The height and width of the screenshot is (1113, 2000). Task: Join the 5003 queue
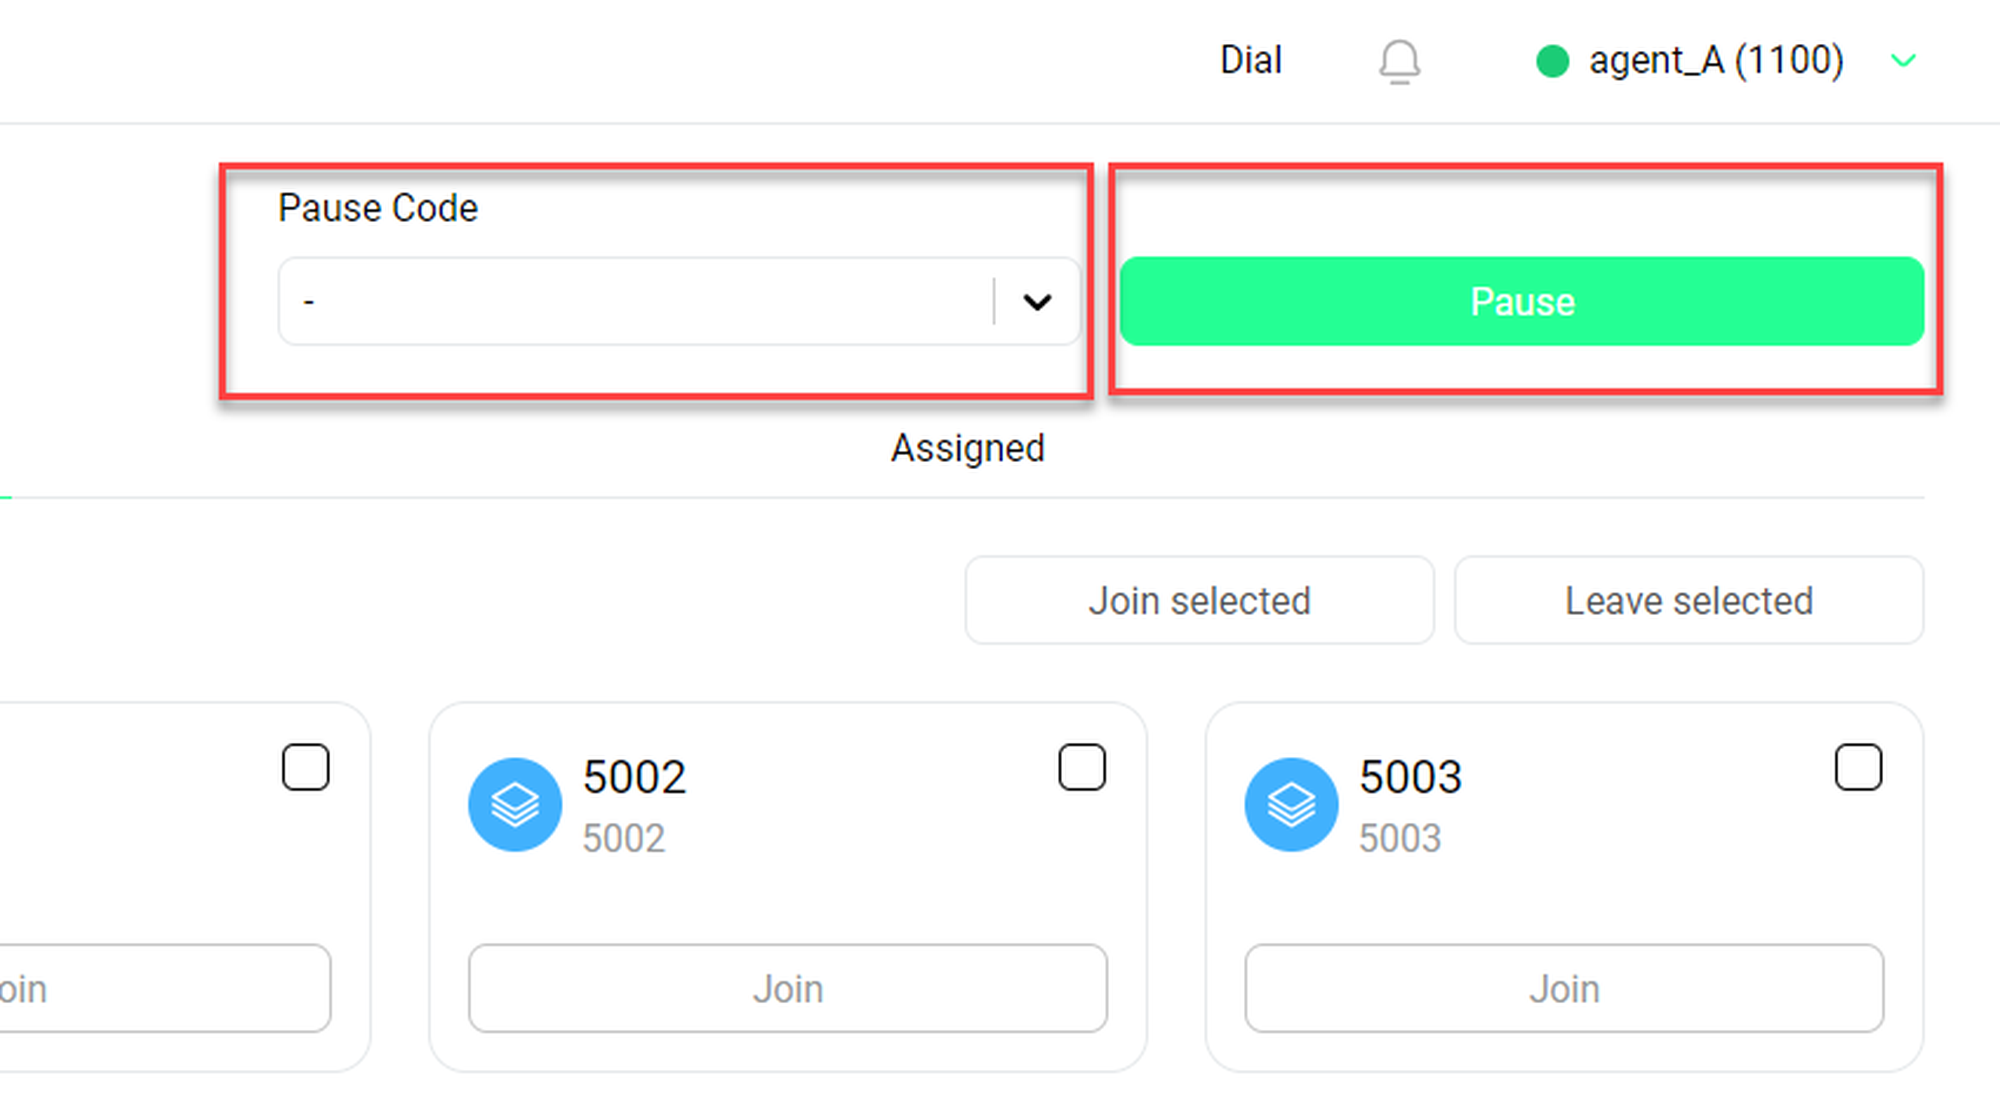tap(1564, 989)
